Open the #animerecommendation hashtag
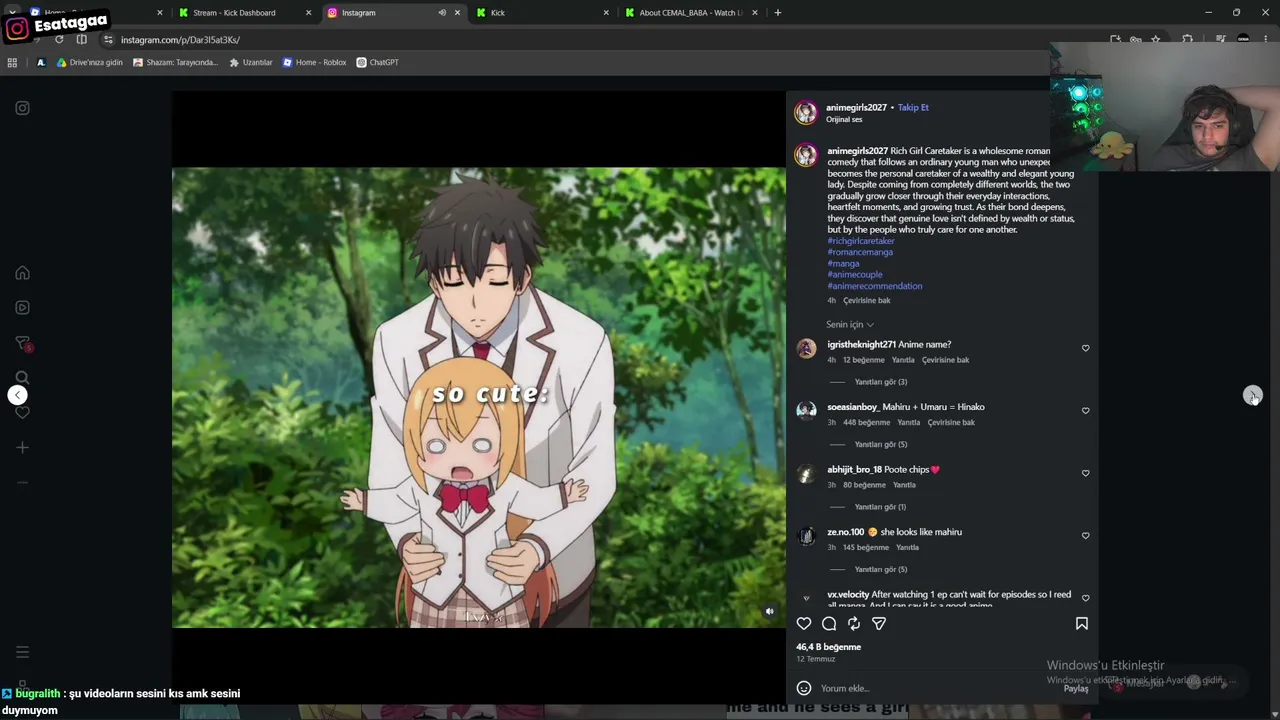This screenshot has width=1280, height=720. pos(875,286)
